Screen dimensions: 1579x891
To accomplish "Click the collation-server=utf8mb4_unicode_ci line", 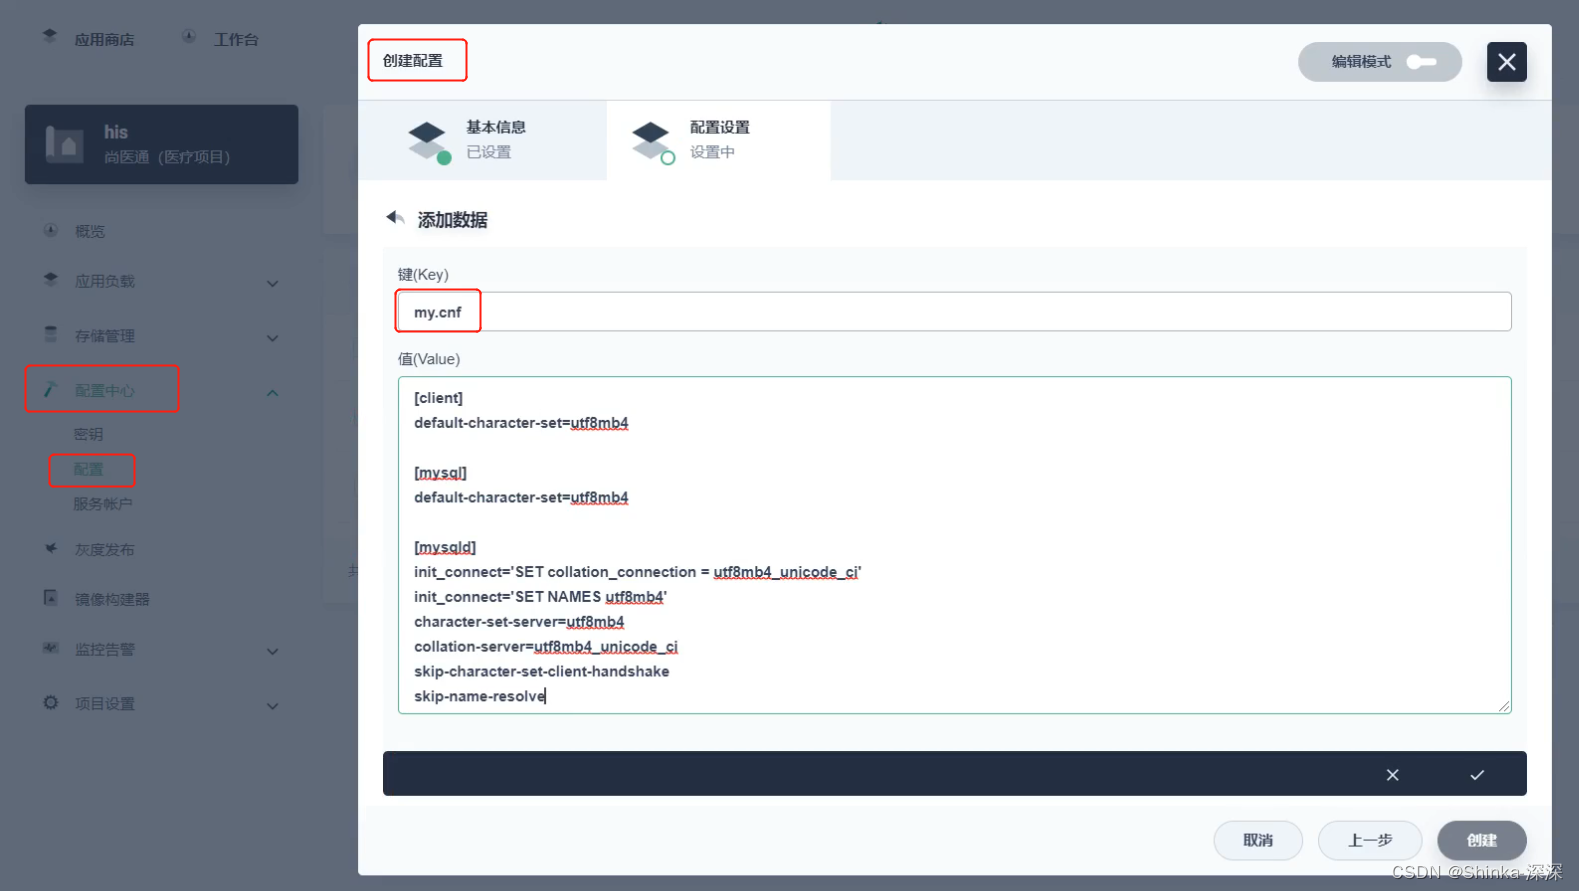I will coord(546,647).
